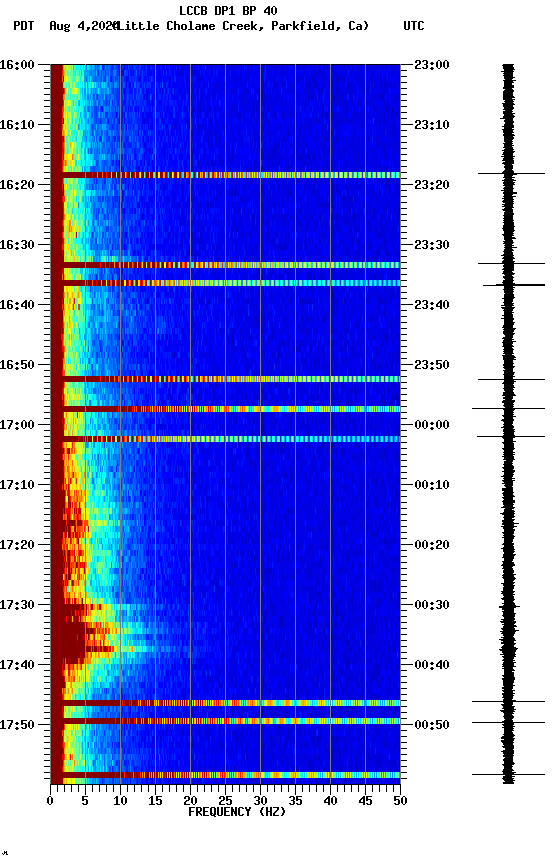Viewport: 552px width, 864px height.
Task: Click the "17:30" PDT time label
Action: click(x=17, y=605)
